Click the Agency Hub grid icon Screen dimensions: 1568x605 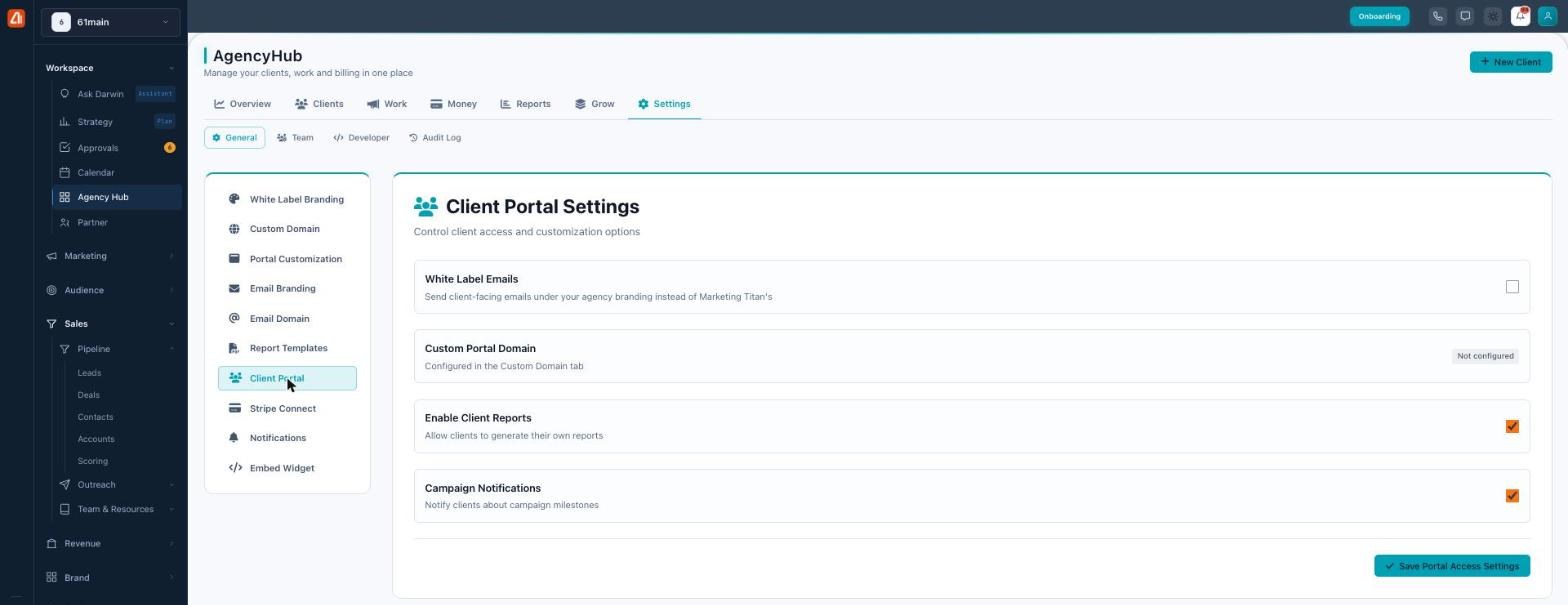pos(65,197)
